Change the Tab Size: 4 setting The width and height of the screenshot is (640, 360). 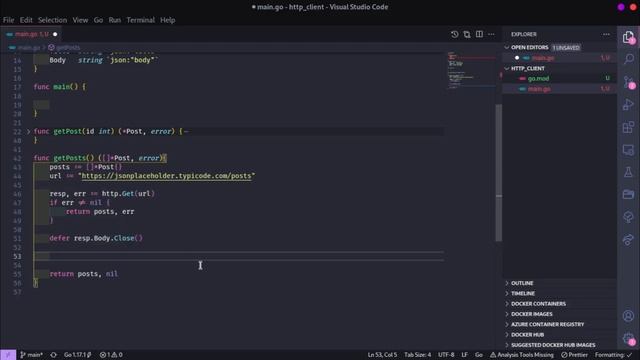tap(418, 355)
